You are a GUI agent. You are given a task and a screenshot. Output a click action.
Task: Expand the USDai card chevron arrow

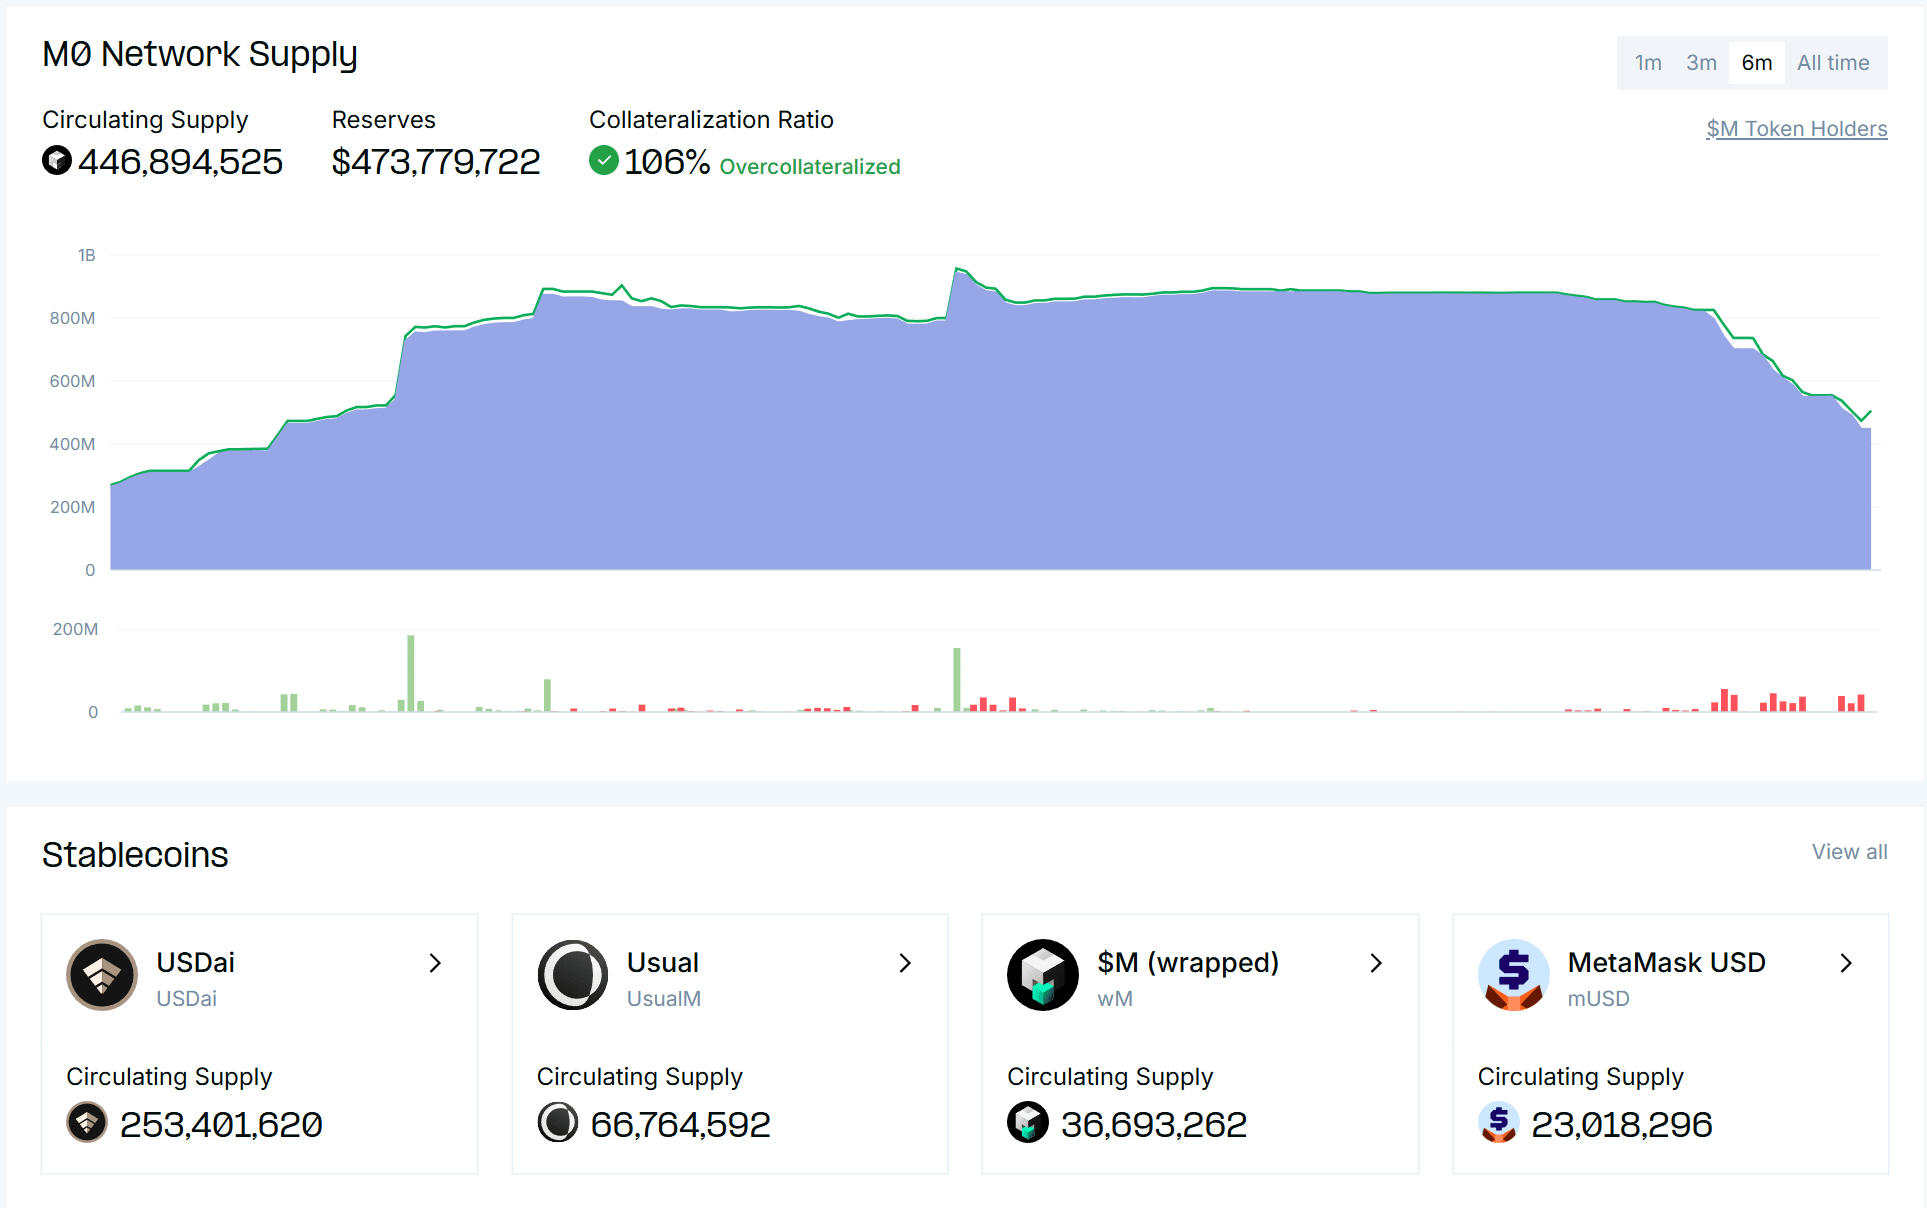(x=435, y=963)
